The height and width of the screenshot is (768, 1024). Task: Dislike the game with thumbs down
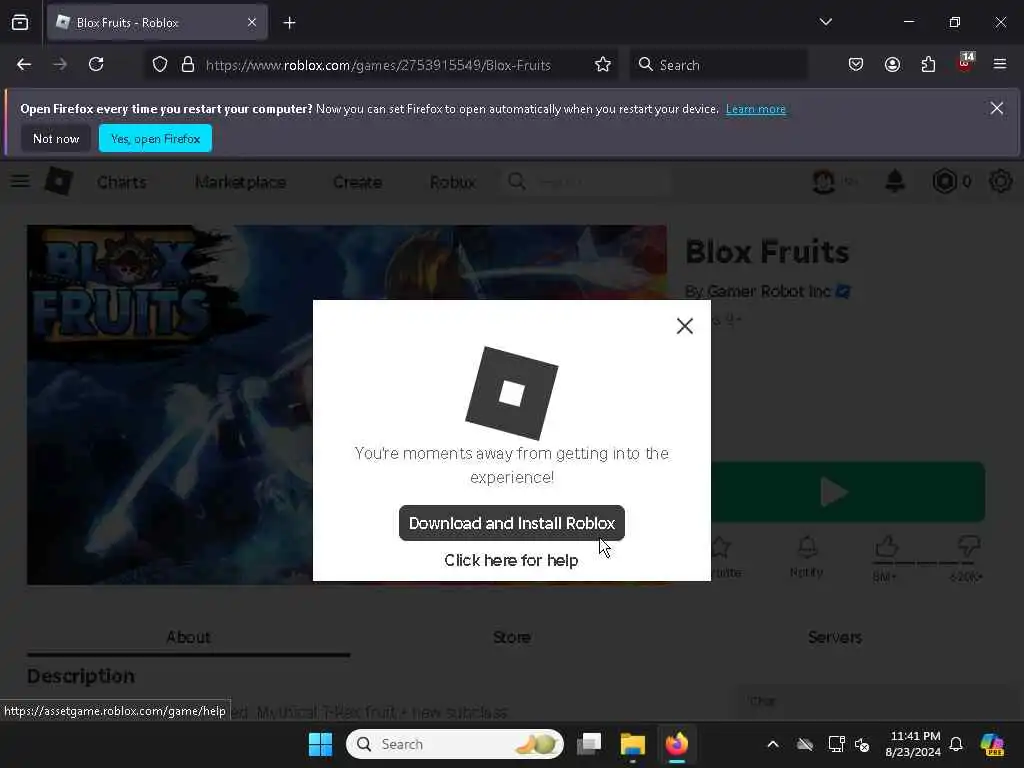coord(968,546)
